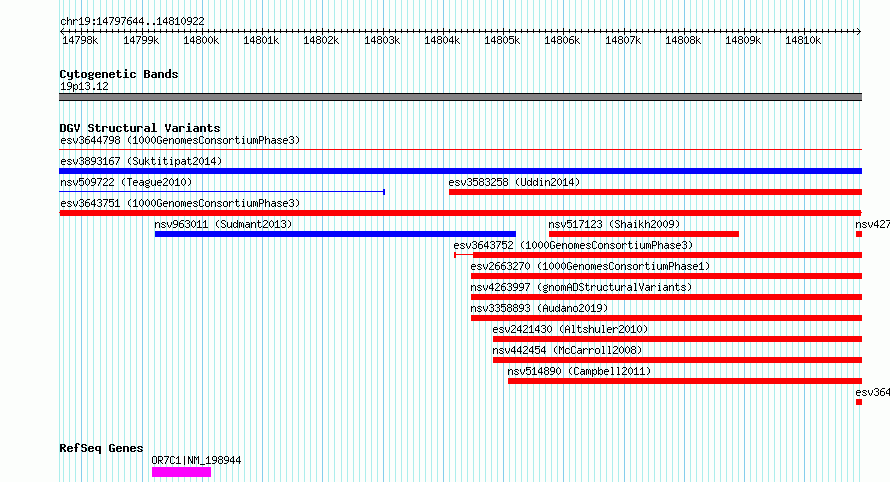Click the Cytogenetic Bands track title

(119, 74)
